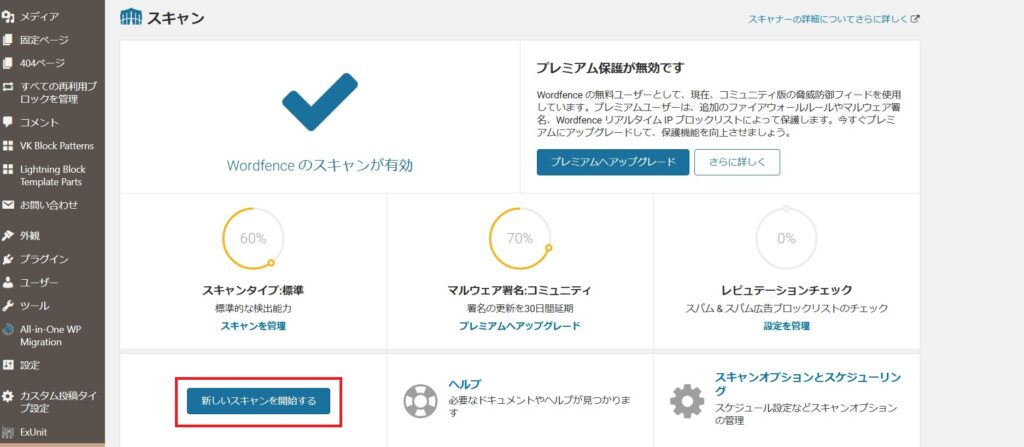Image resolution: width=1024 pixels, height=447 pixels.
Task: Click the 設定 settings sidebar icon
Action: coord(8,365)
